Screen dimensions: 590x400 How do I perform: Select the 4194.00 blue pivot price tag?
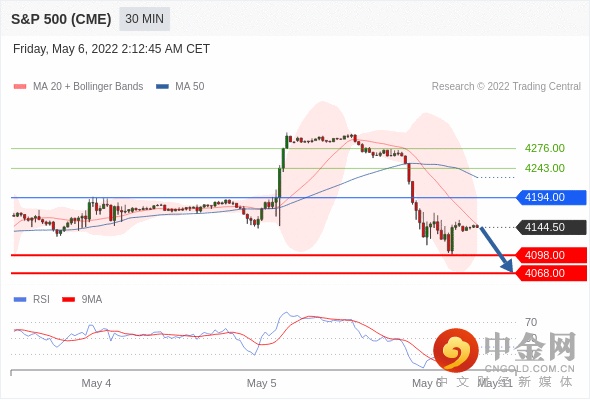tap(552, 197)
